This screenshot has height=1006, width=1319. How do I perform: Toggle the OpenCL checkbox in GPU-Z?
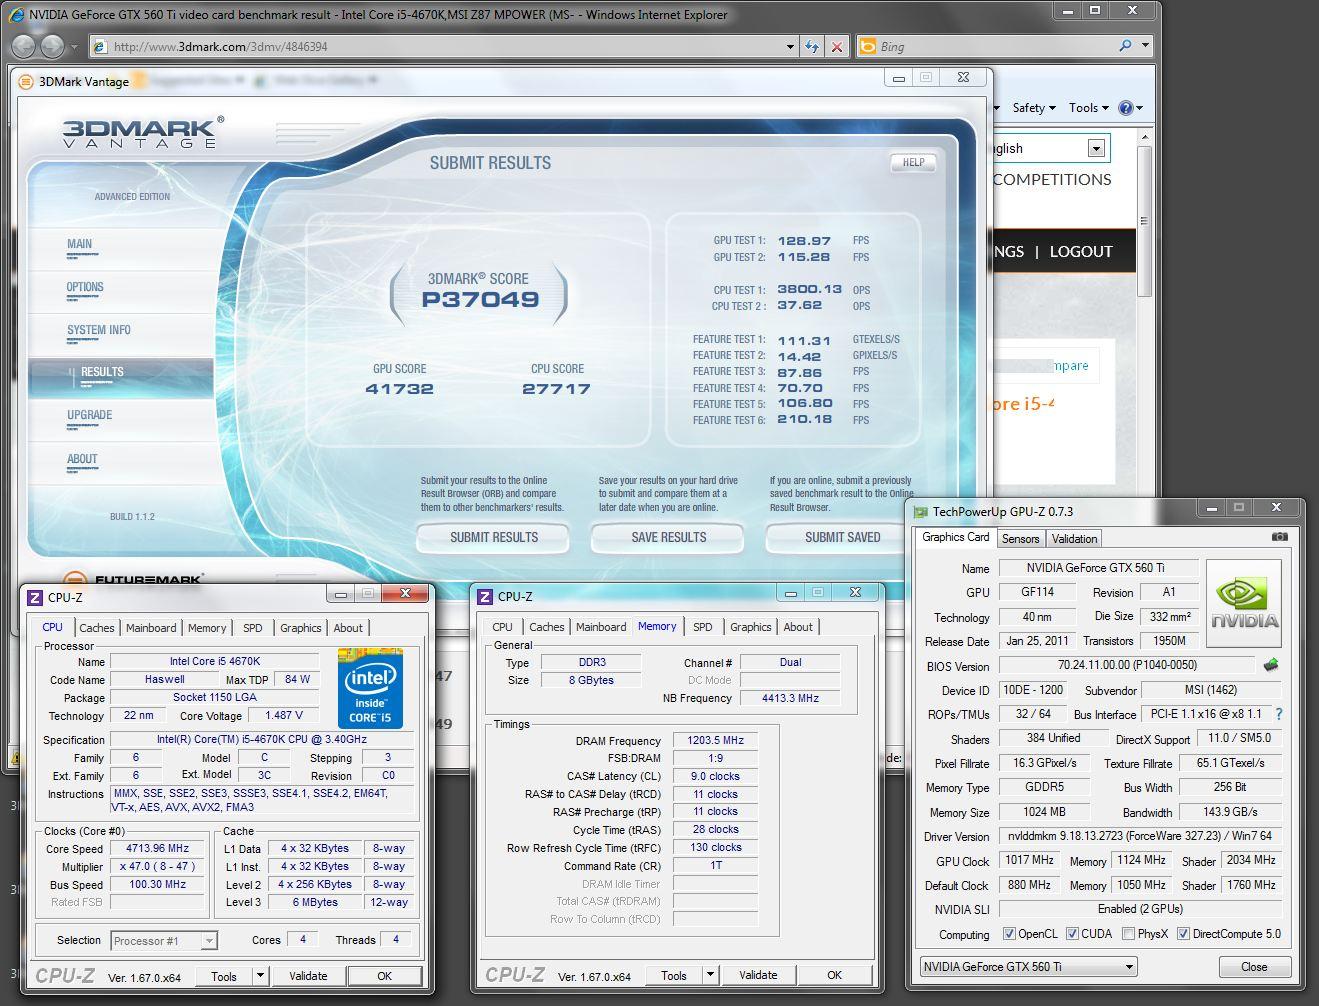(x=1009, y=934)
